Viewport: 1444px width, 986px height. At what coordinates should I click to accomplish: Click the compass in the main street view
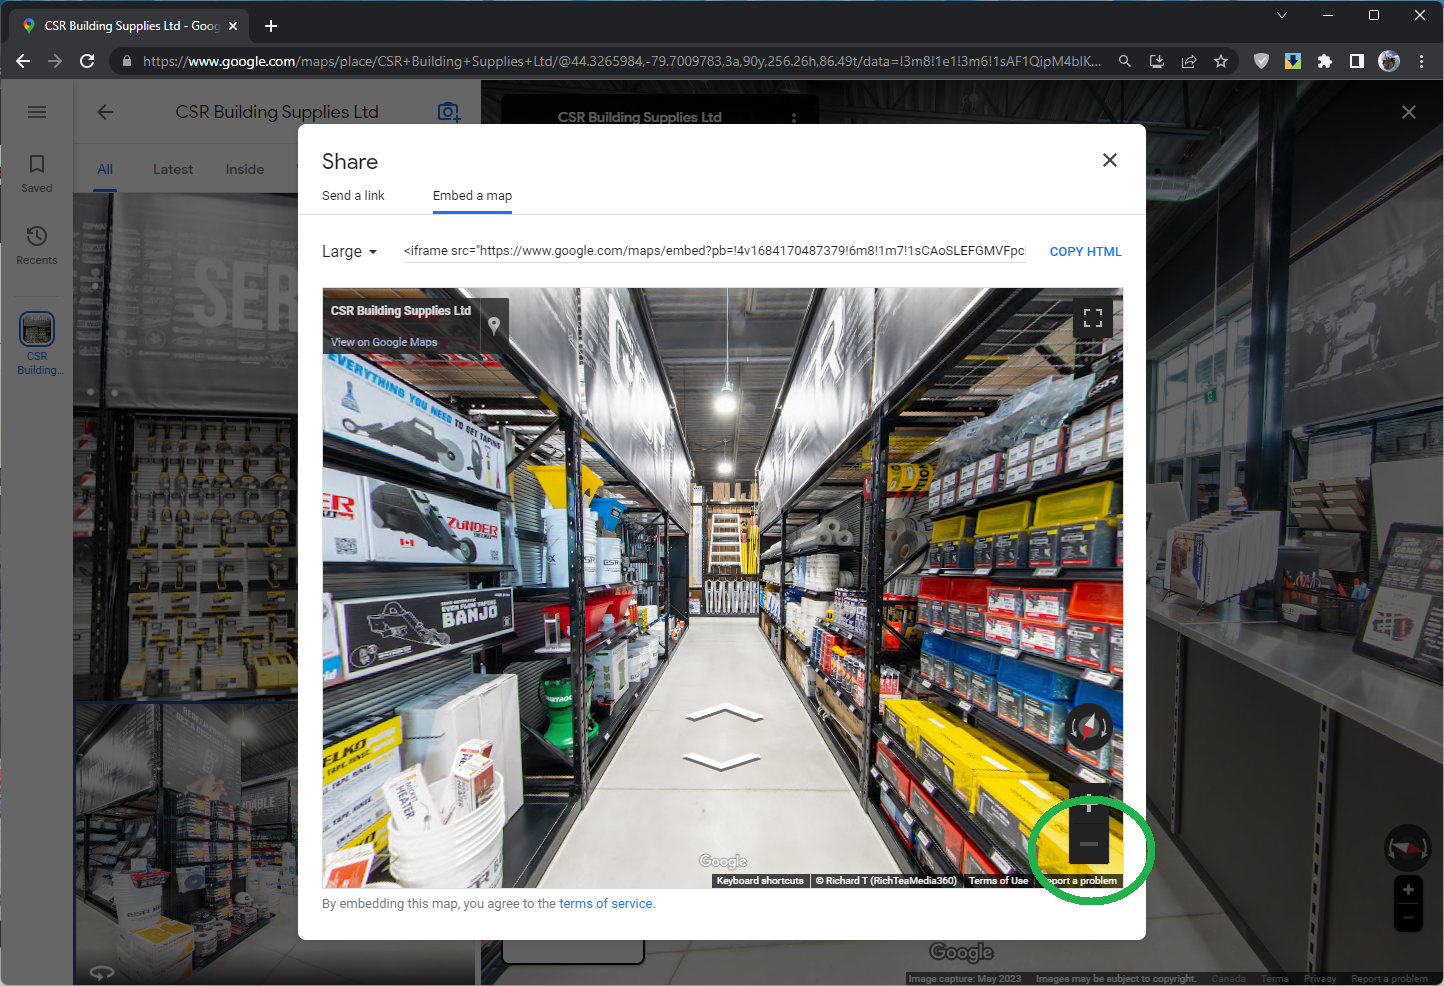point(1407,848)
